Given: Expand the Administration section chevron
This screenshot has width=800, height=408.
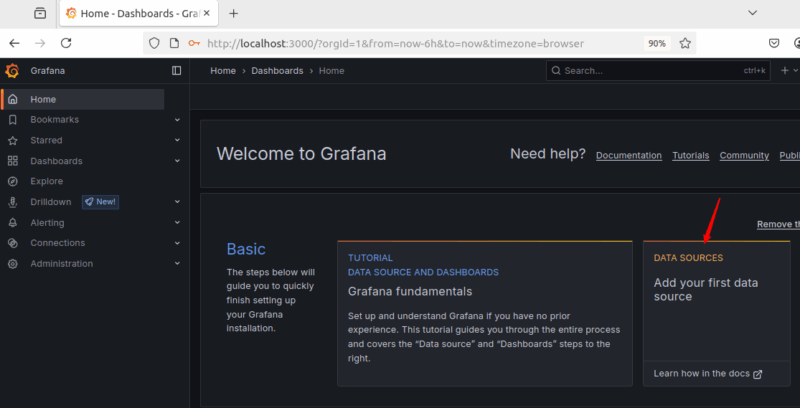Looking at the screenshot, I should pos(177,264).
